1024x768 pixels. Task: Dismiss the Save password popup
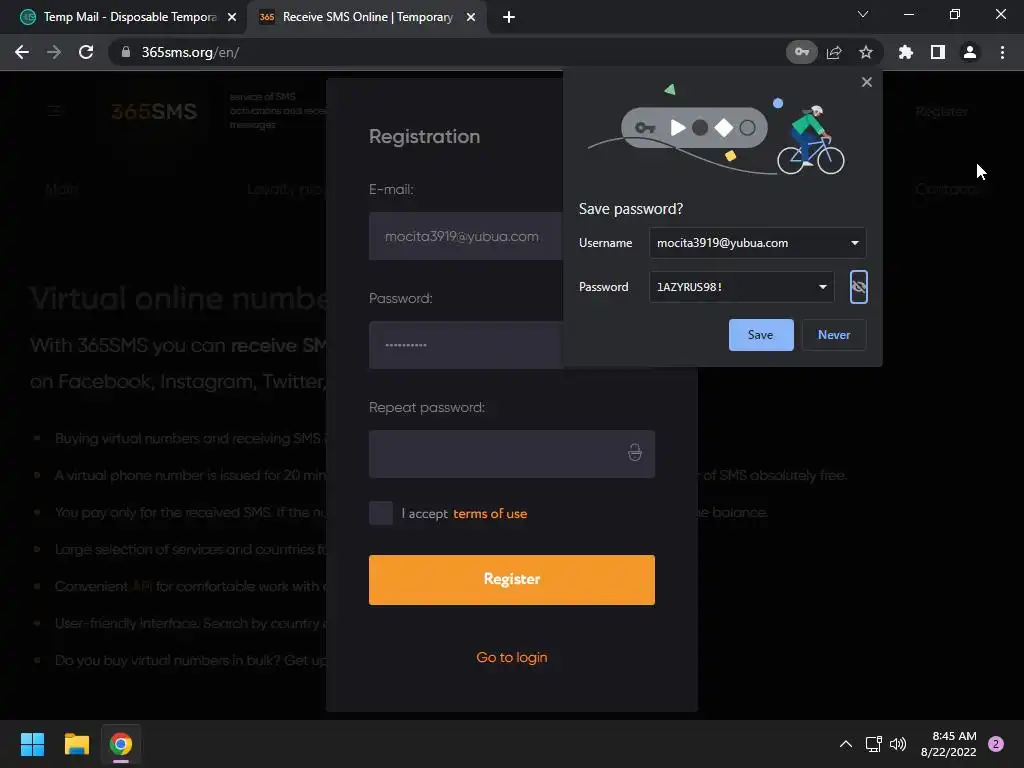tap(867, 82)
